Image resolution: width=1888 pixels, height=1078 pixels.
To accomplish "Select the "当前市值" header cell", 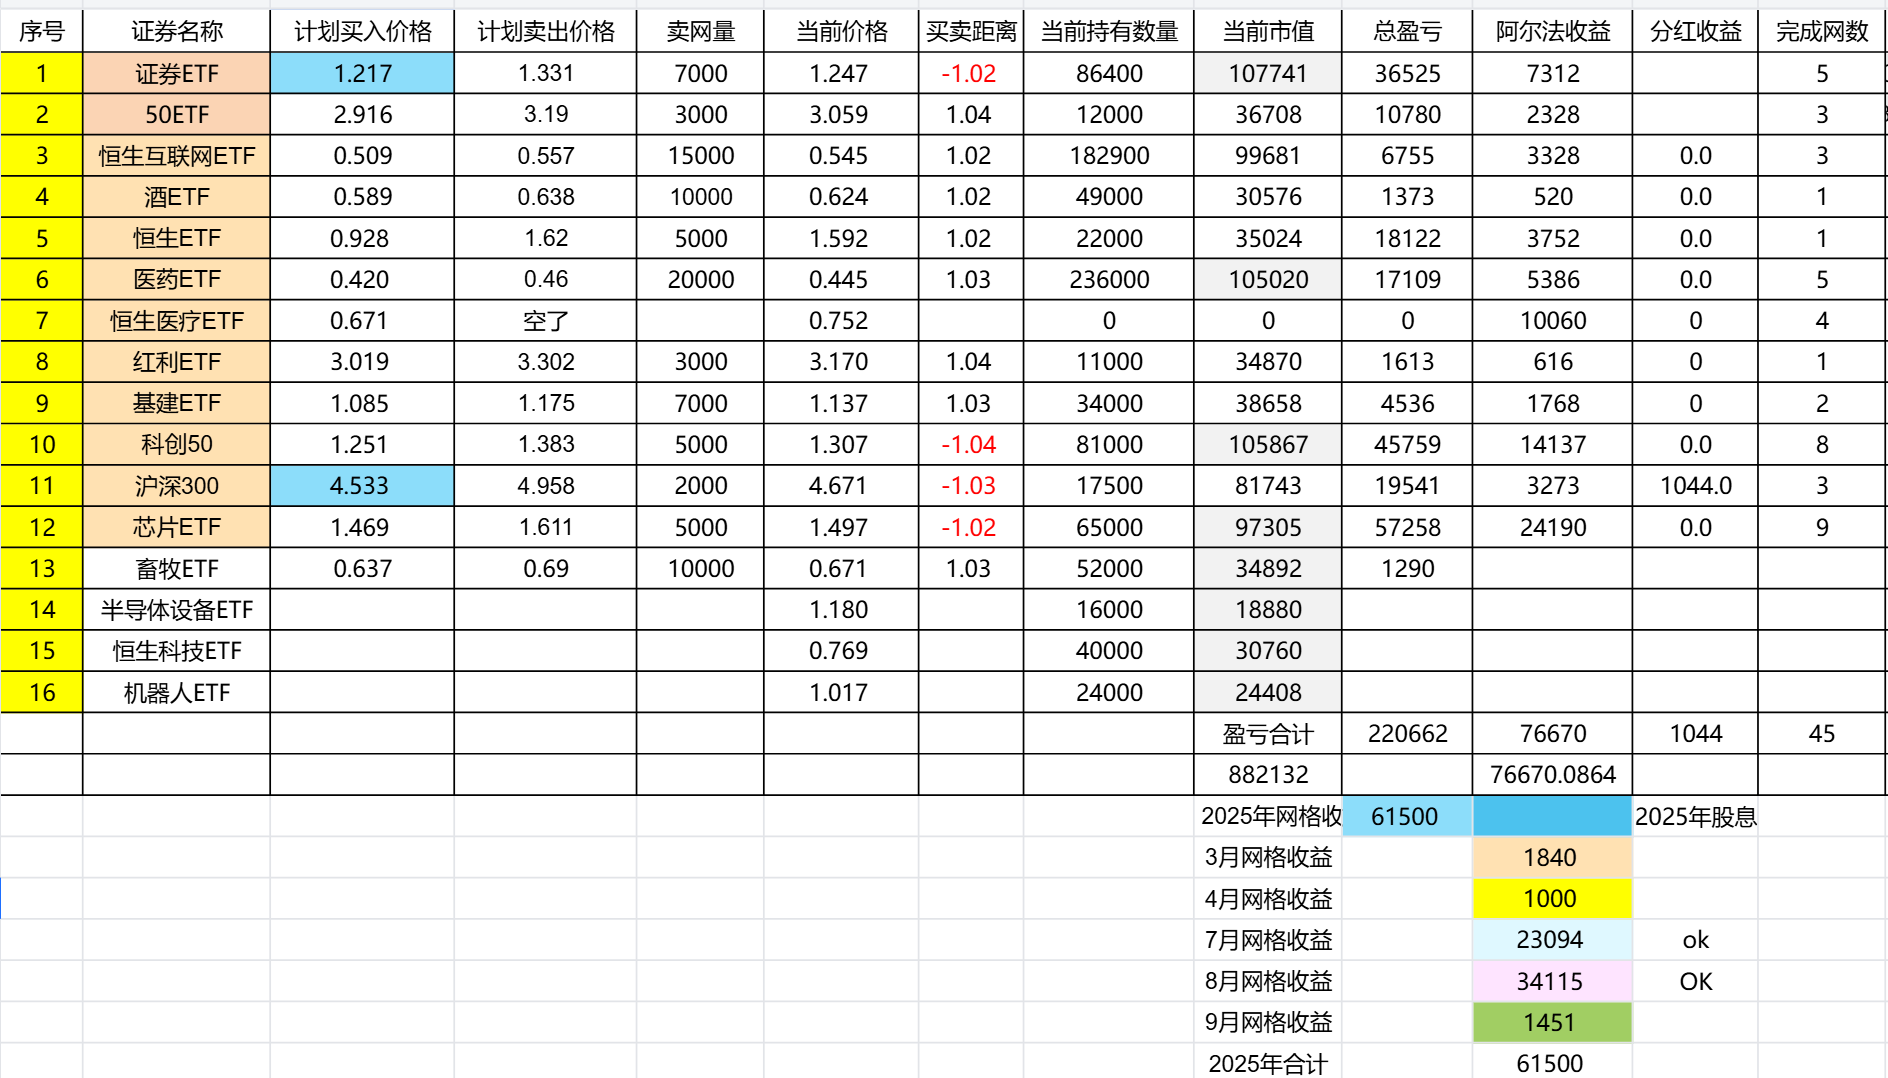I will click(x=1268, y=32).
